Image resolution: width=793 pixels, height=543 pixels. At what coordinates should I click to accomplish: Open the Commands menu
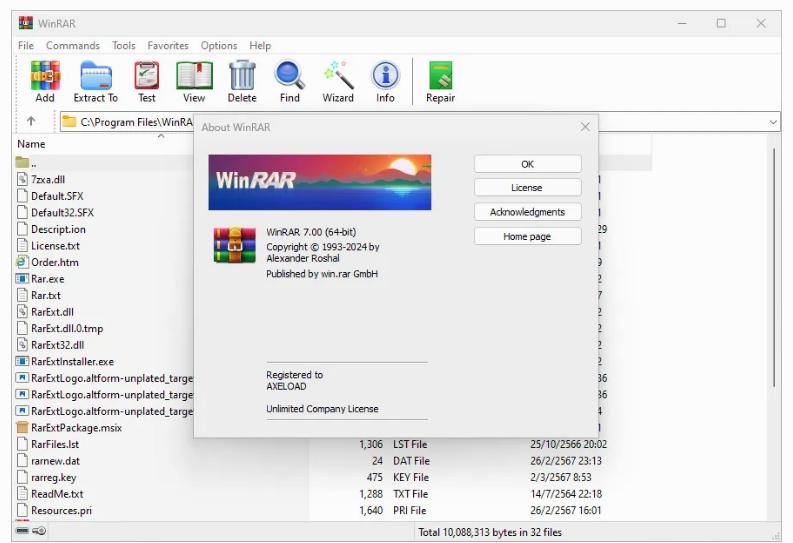pos(73,46)
